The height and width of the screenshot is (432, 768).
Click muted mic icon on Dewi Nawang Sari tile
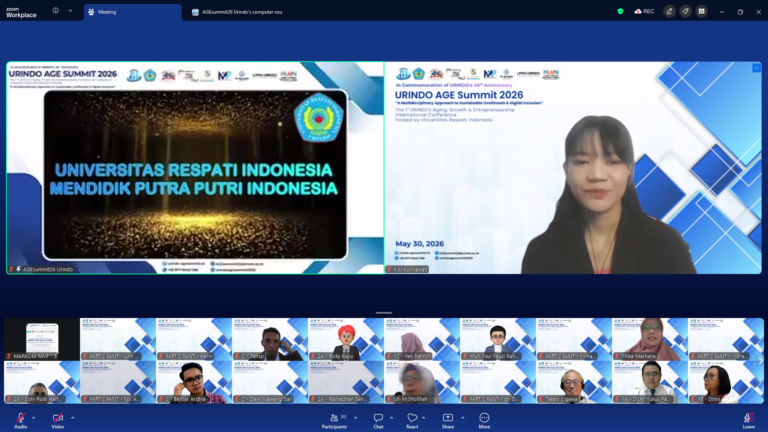tap(238, 399)
